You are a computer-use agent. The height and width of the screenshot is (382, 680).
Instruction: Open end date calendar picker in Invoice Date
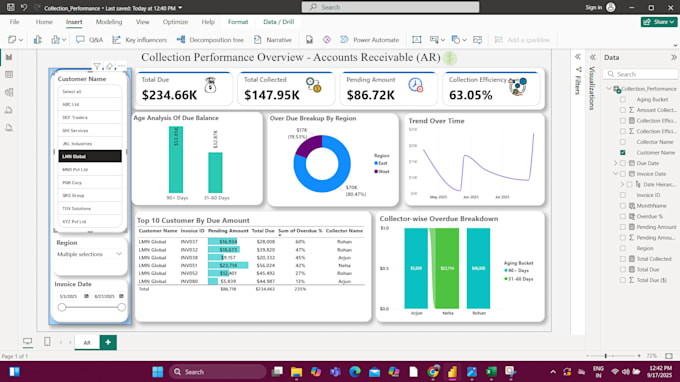coord(121,296)
